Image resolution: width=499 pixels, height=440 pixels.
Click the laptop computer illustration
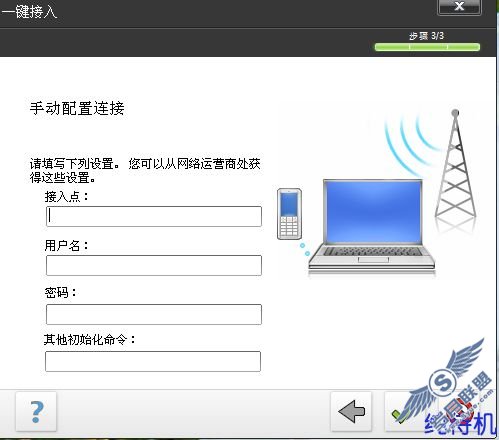pos(372,227)
